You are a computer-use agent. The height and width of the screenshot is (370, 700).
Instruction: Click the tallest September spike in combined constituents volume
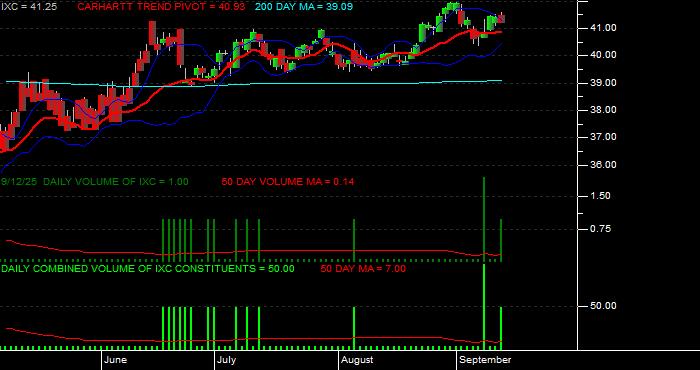484,306
